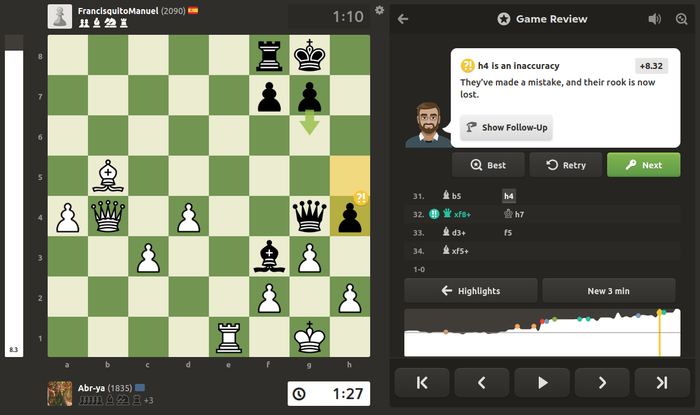The width and height of the screenshot is (700, 415).
Task: Mute sound with the speaker icon
Action: click(655, 18)
